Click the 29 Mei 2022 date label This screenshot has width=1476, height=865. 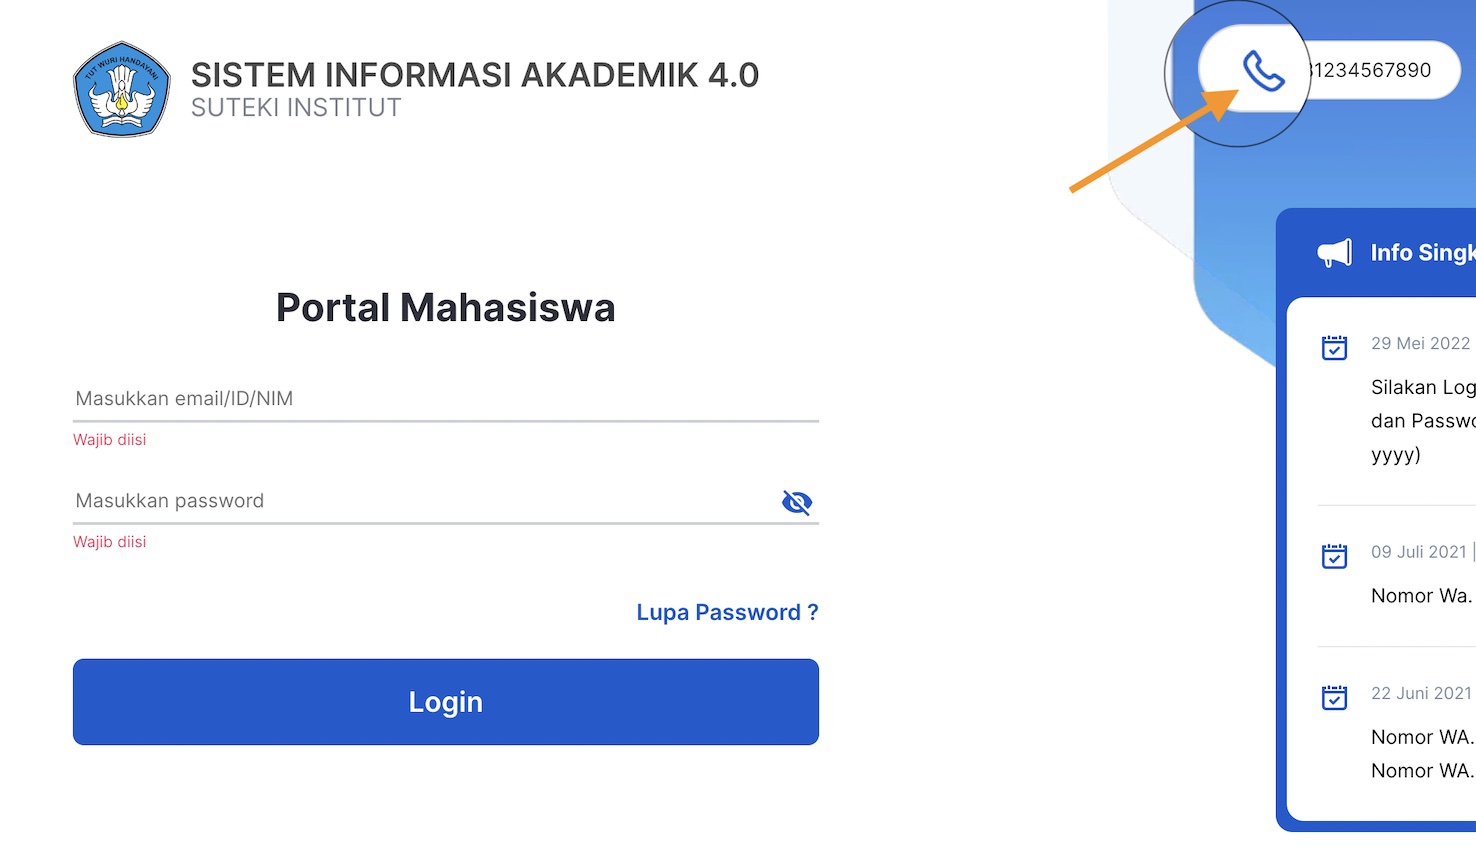point(1420,344)
